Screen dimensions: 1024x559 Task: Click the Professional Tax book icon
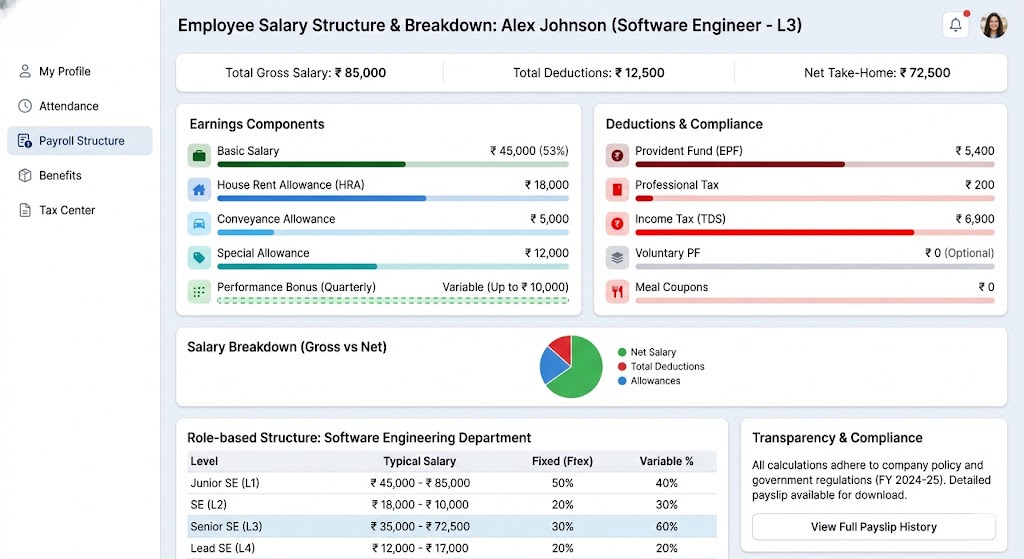coord(617,189)
